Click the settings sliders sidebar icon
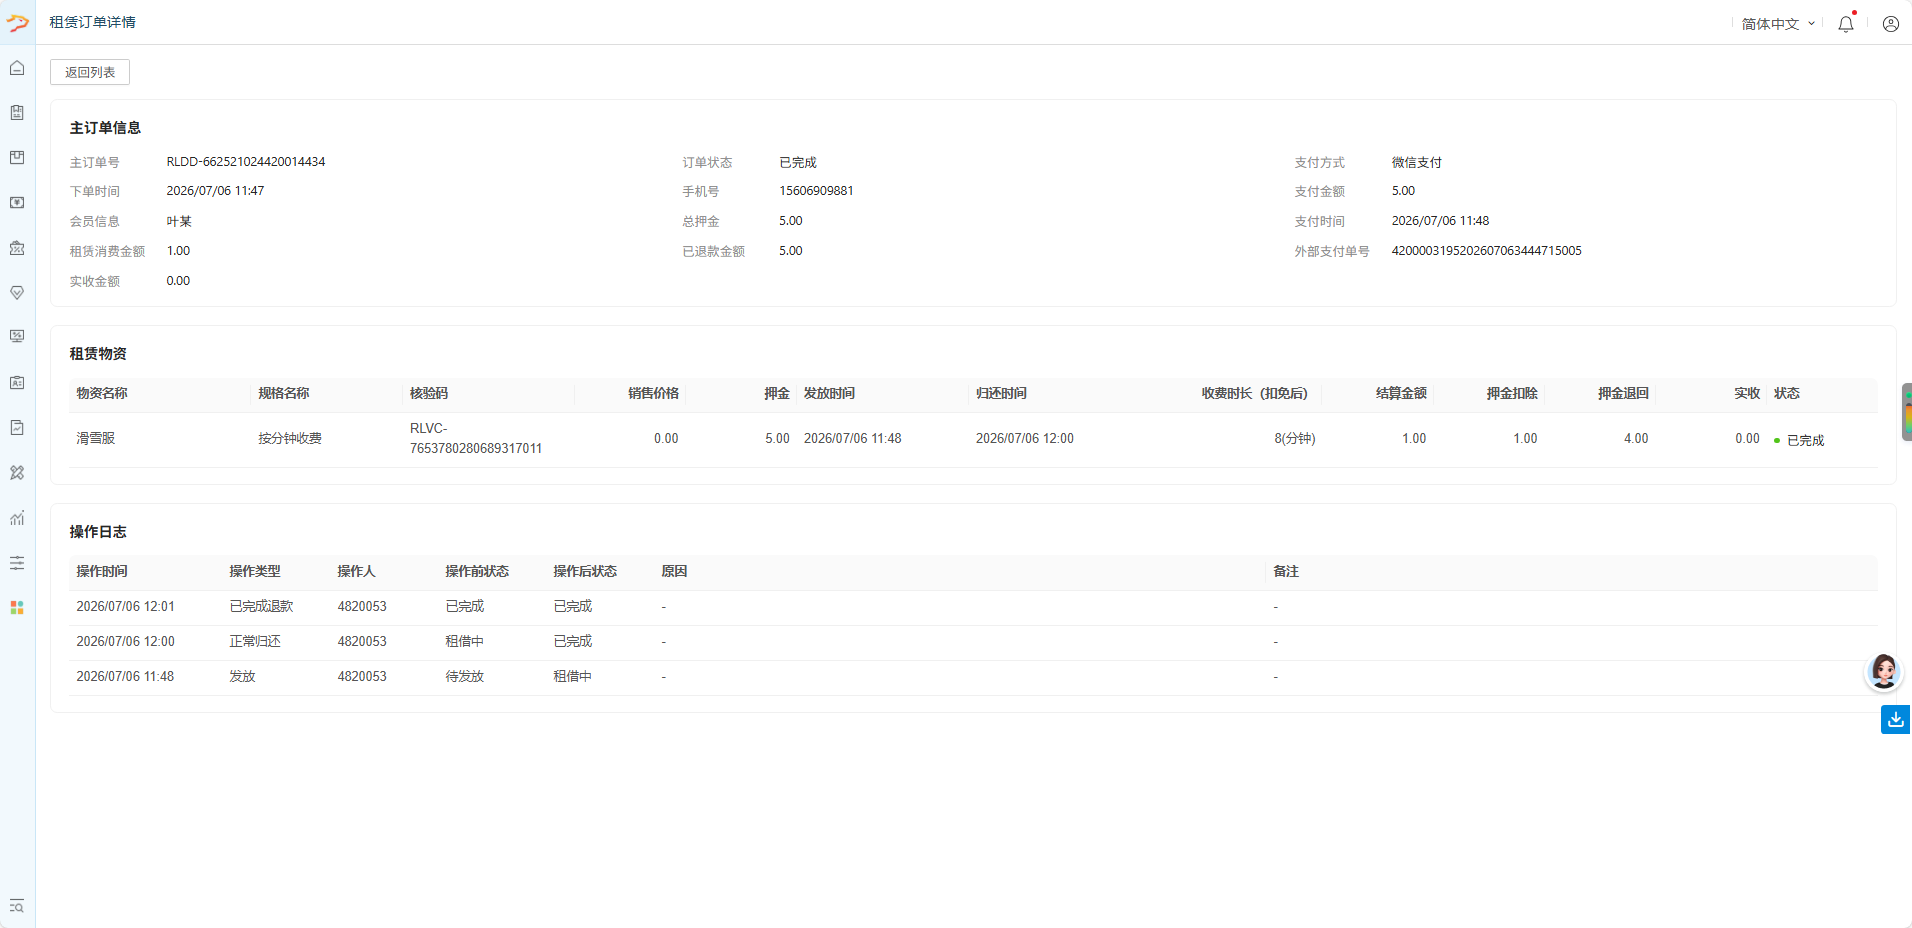 tap(17, 563)
